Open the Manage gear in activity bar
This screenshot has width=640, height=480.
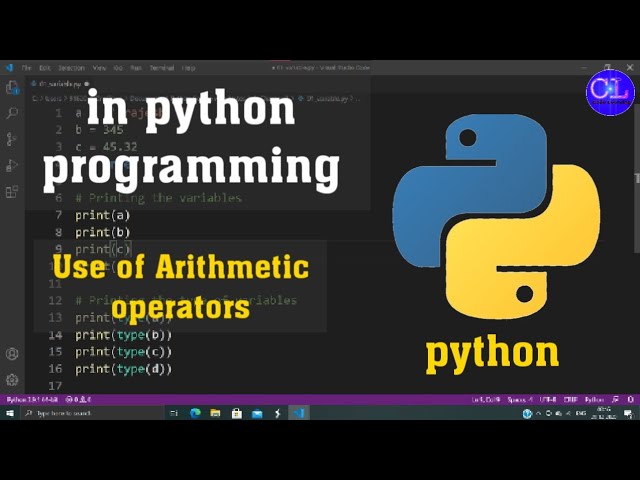[x=12, y=380]
